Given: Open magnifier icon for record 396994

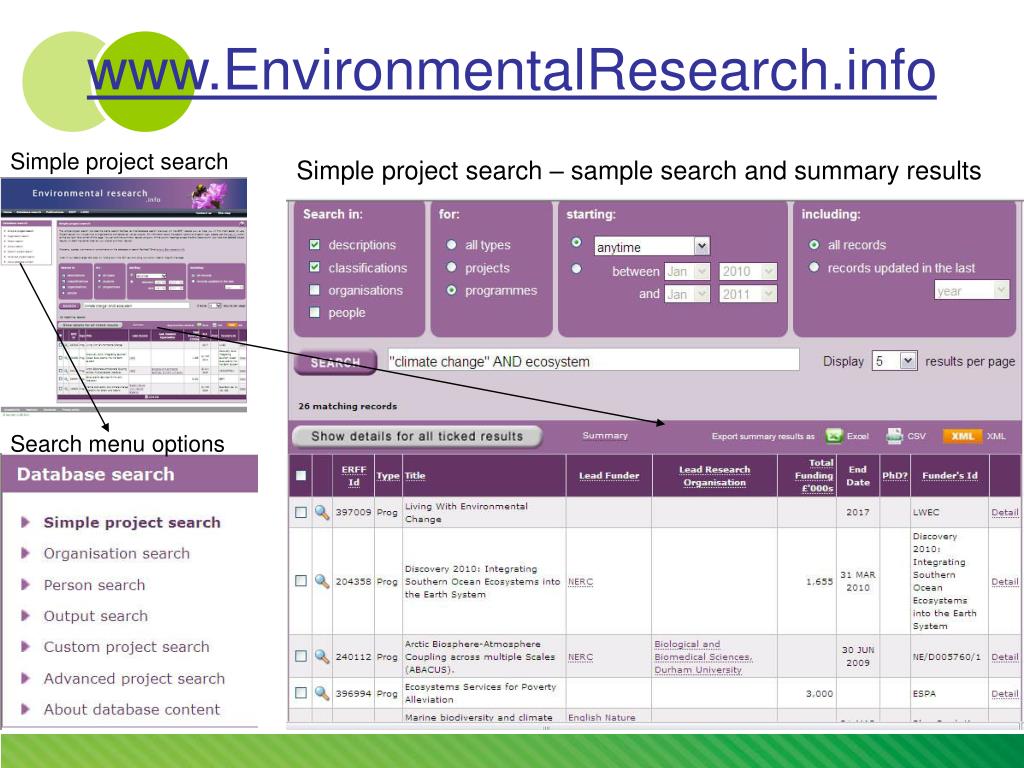Looking at the screenshot, I should (x=322, y=693).
